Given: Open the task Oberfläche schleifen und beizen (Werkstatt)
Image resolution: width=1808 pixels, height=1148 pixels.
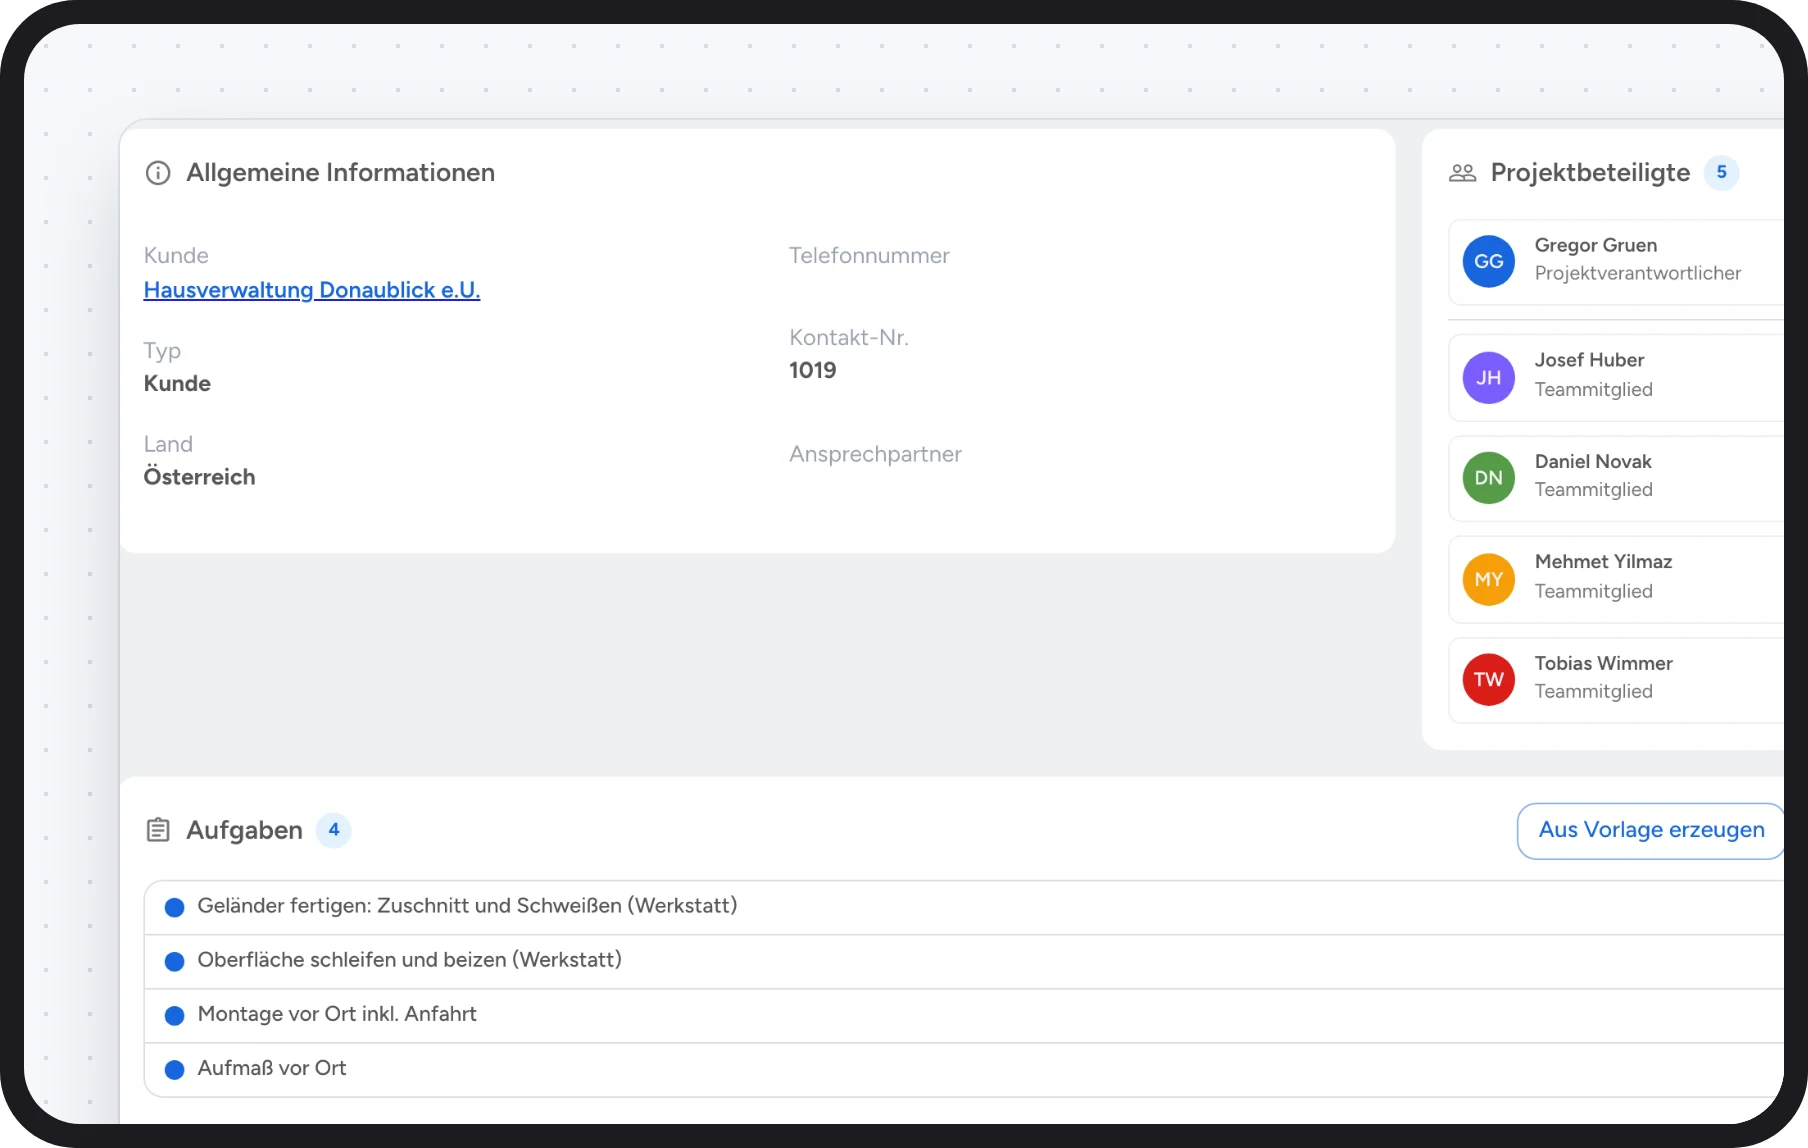Looking at the screenshot, I should (964, 961).
